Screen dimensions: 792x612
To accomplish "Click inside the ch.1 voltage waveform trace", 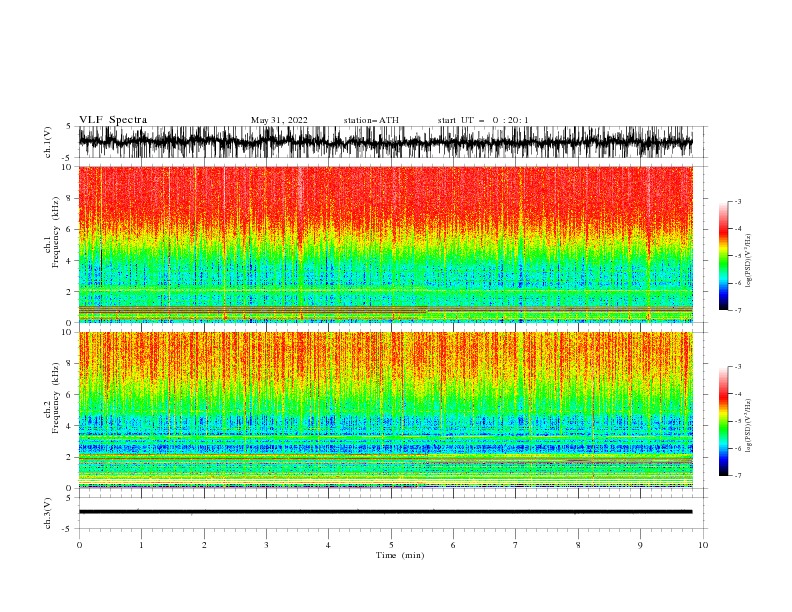I will [385, 142].
